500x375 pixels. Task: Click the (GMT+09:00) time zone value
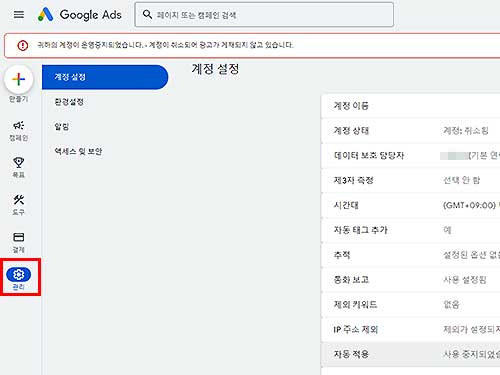pyautogui.click(x=471, y=205)
